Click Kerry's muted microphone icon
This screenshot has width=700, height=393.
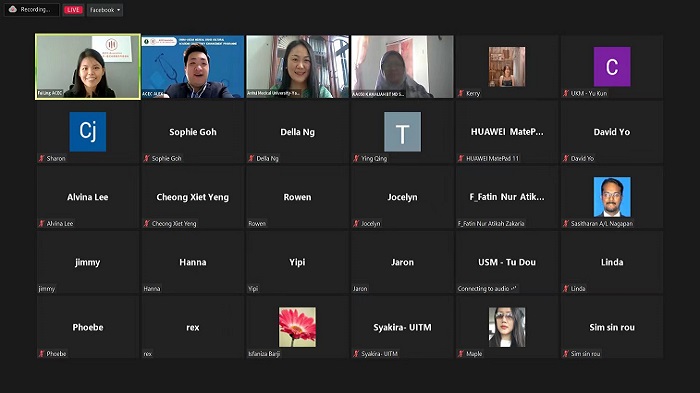(461, 93)
